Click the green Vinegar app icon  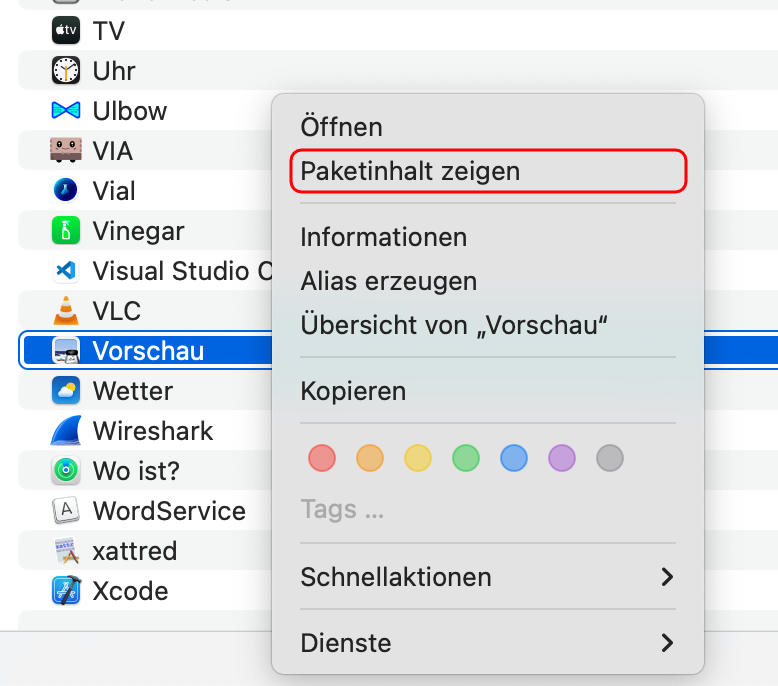point(66,231)
